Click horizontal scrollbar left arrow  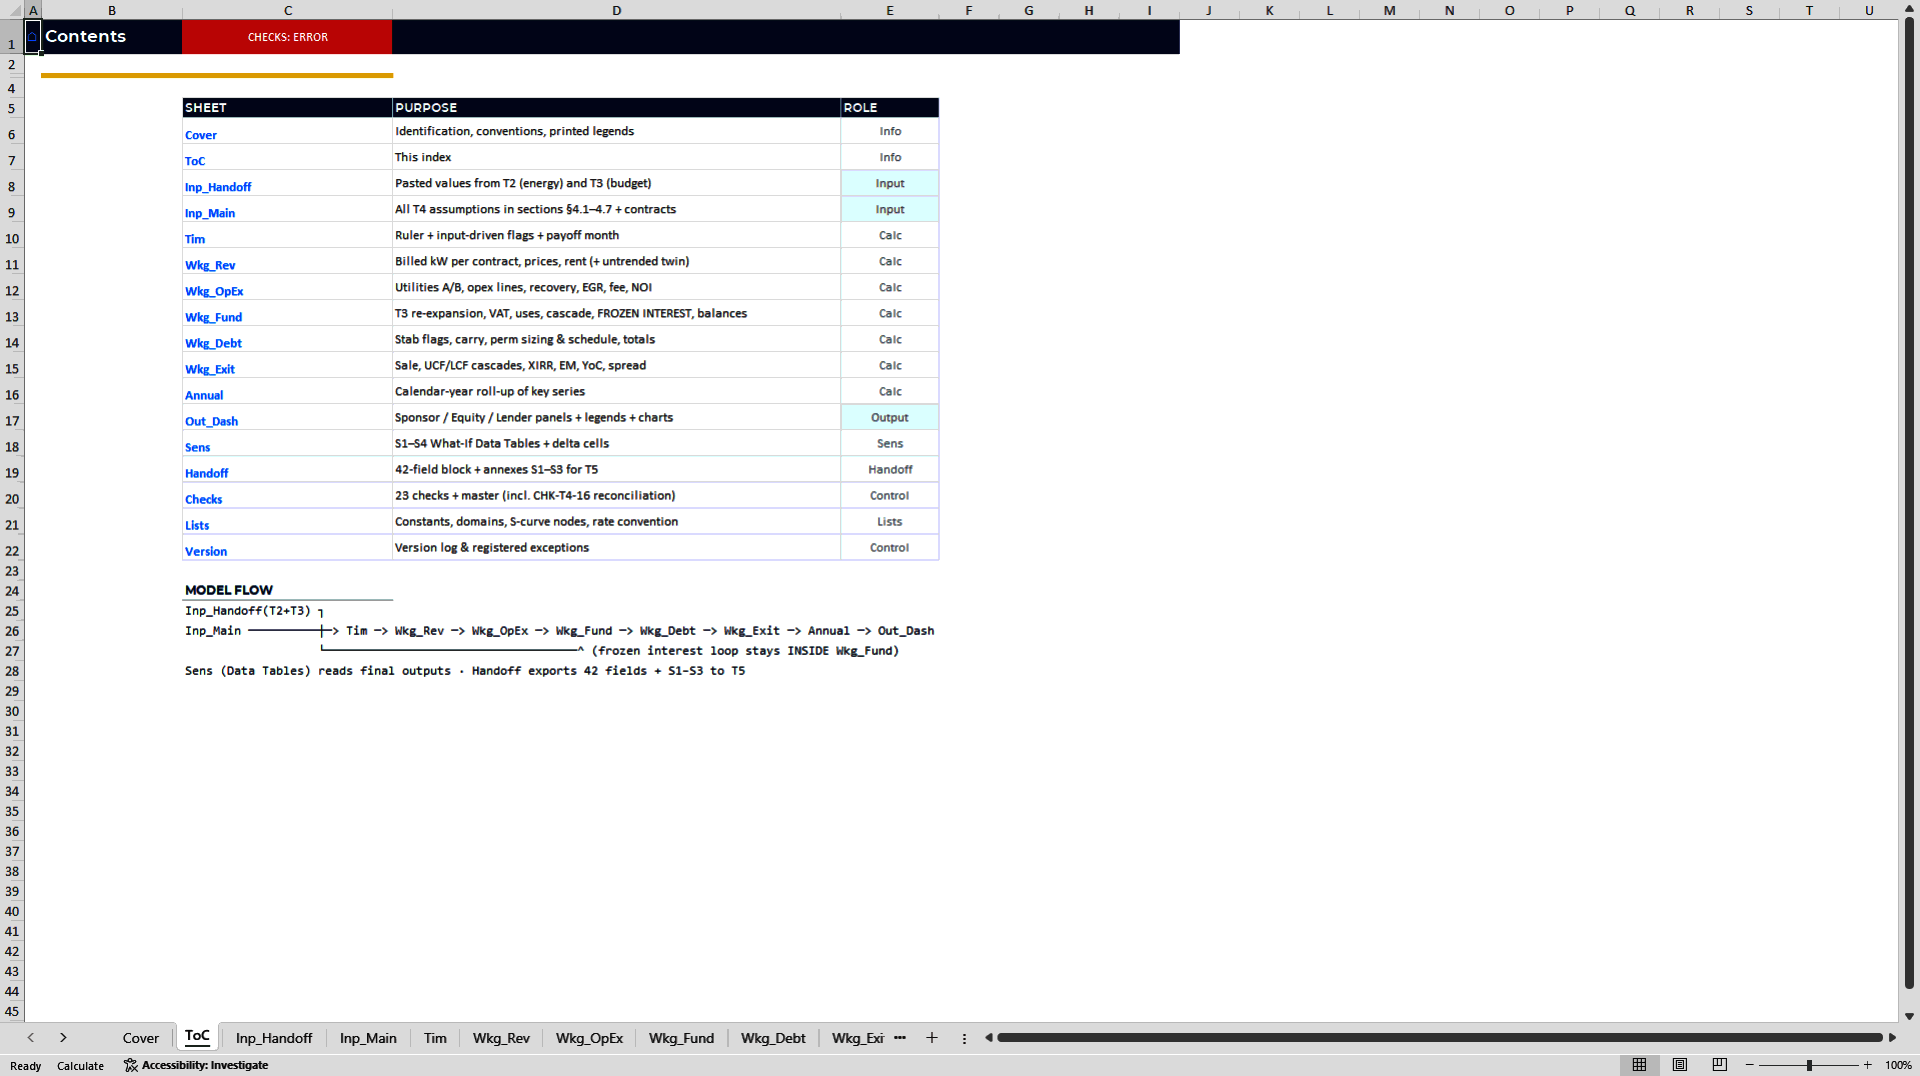pos(989,1038)
